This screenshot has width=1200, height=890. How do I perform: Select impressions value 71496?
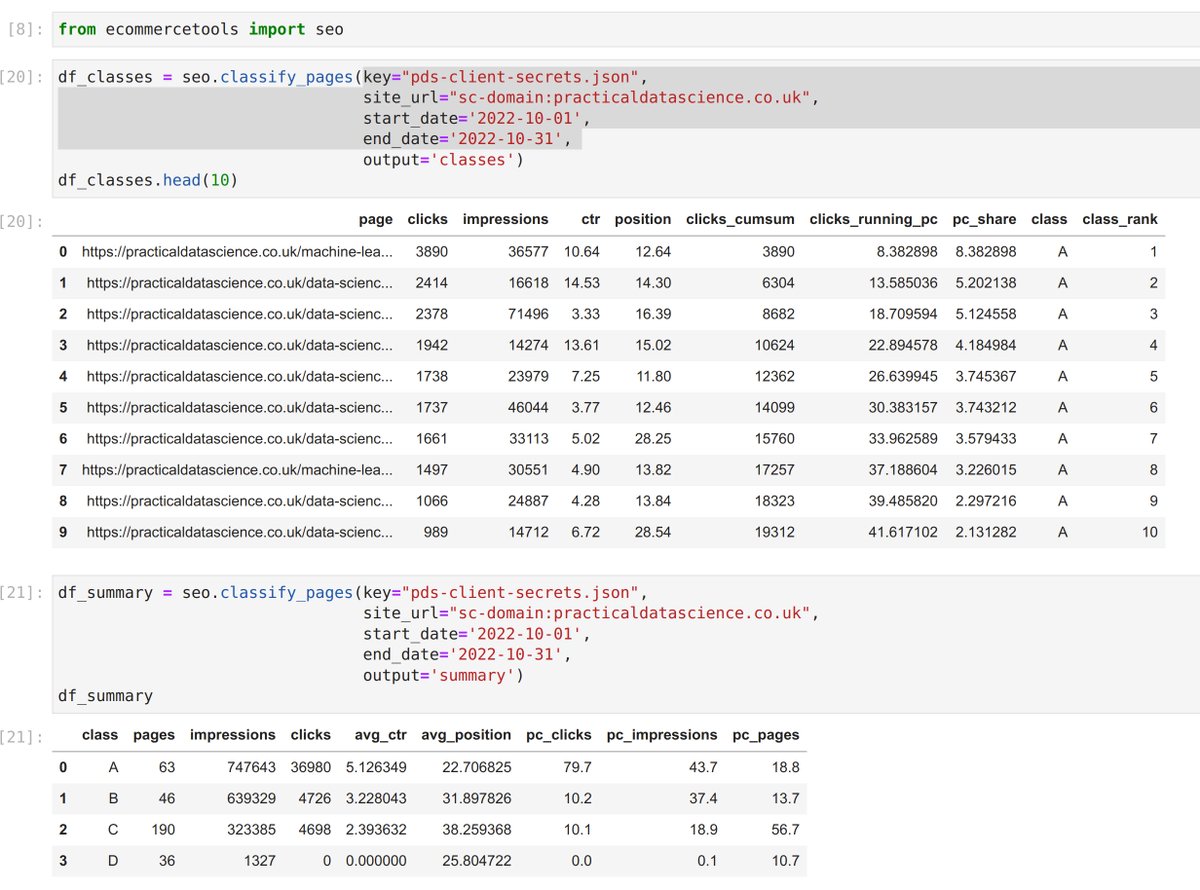coord(527,314)
